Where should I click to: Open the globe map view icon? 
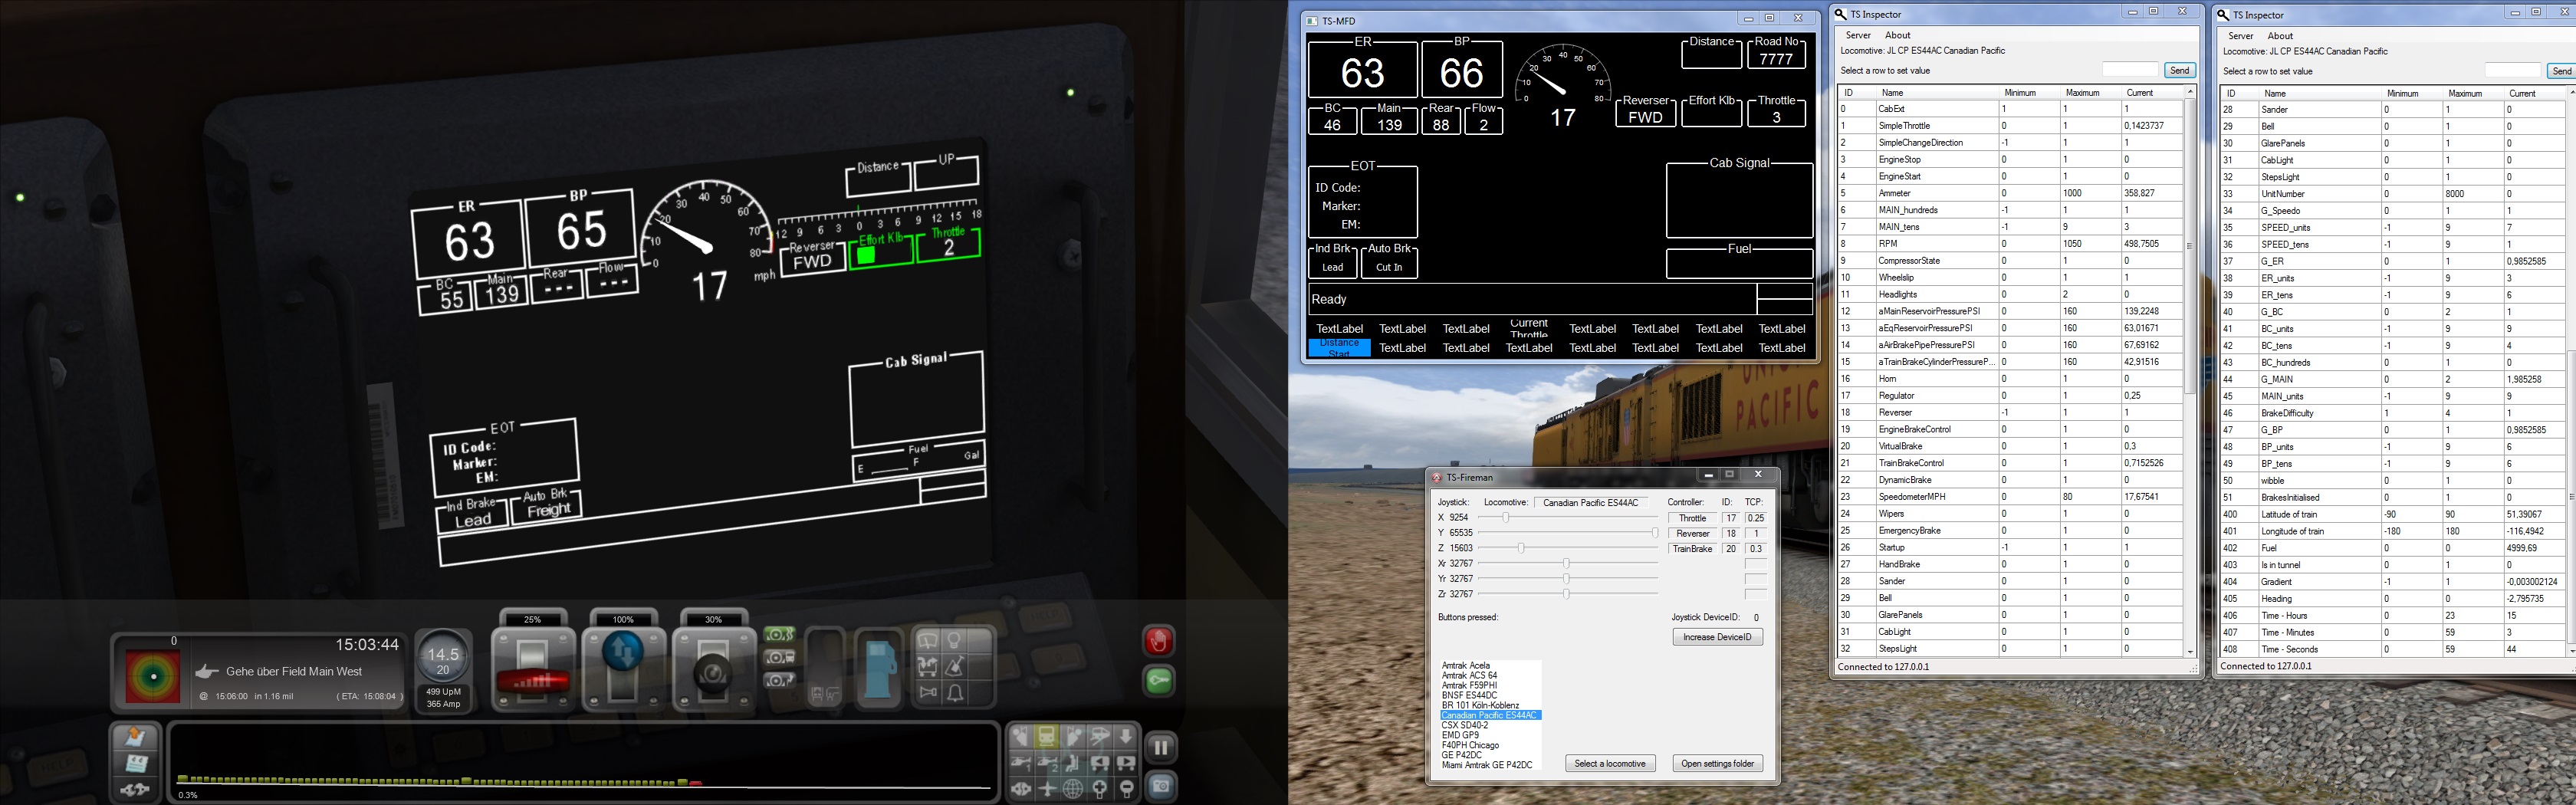(1073, 789)
